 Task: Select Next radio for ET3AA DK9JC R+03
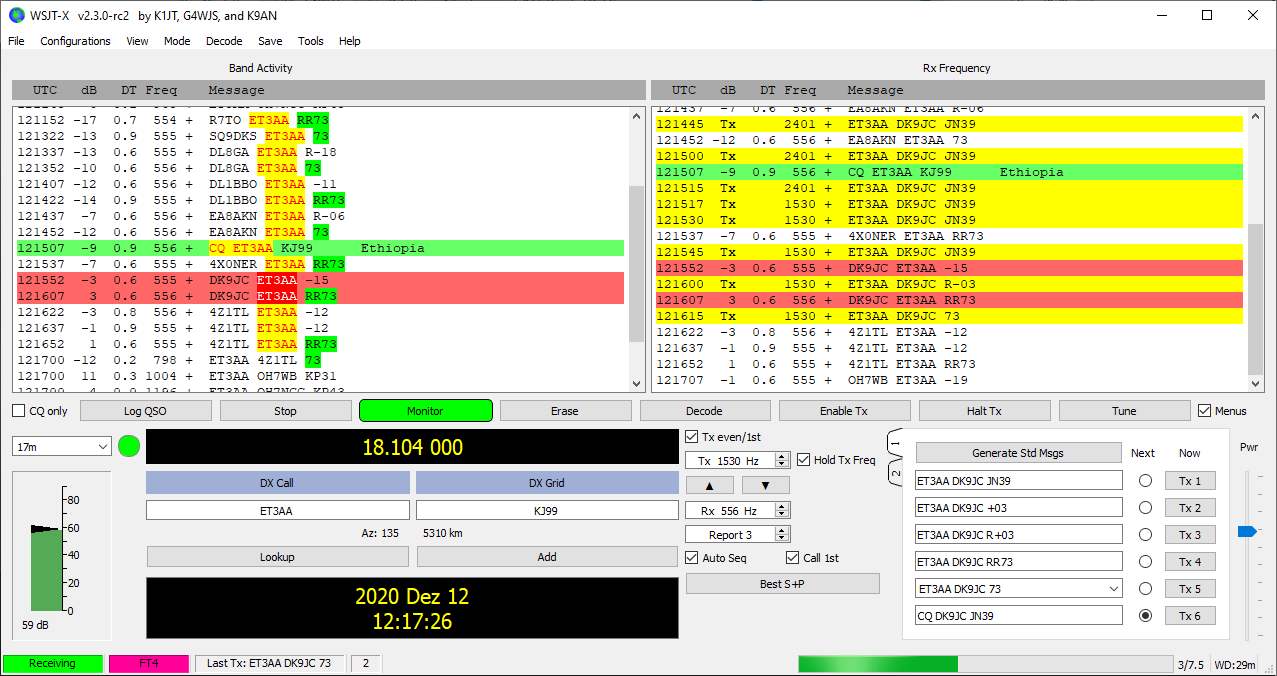tap(1145, 535)
